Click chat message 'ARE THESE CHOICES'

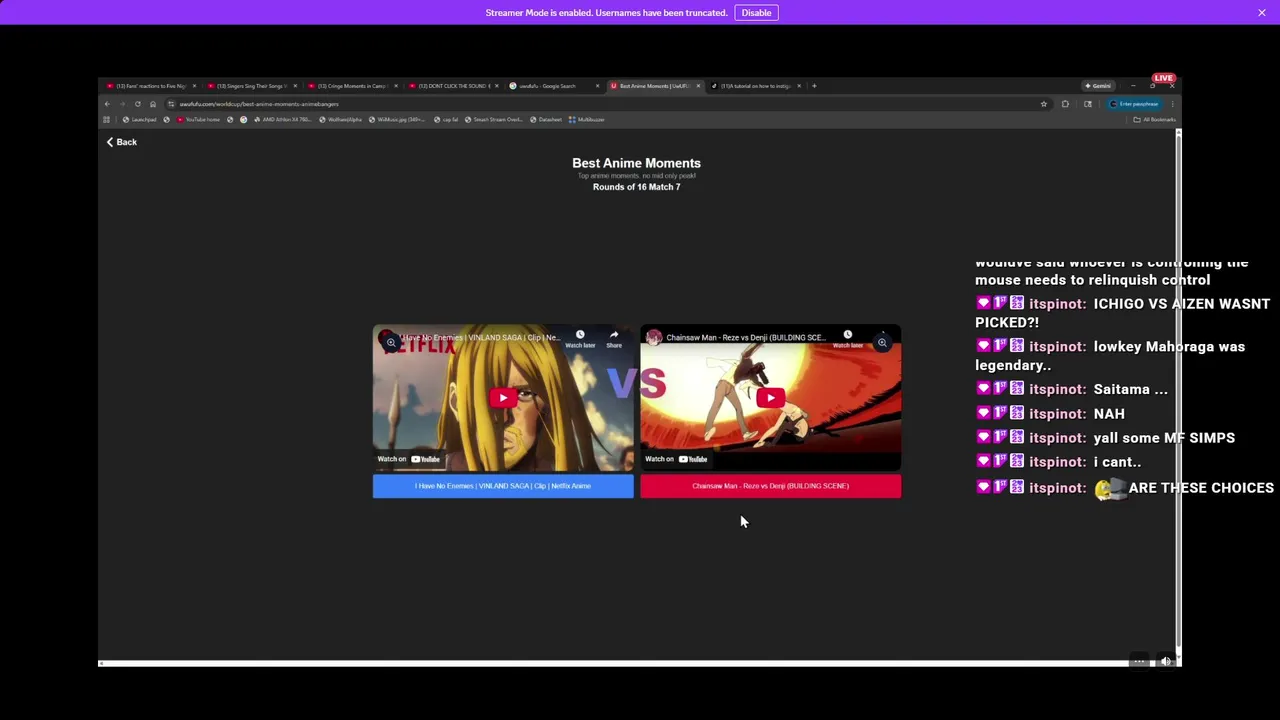tap(1201, 488)
